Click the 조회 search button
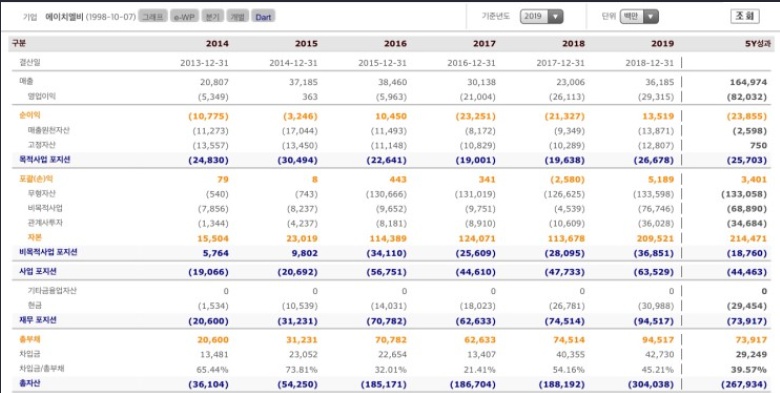The height and width of the screenshot is (393, 780). point(745,16)
